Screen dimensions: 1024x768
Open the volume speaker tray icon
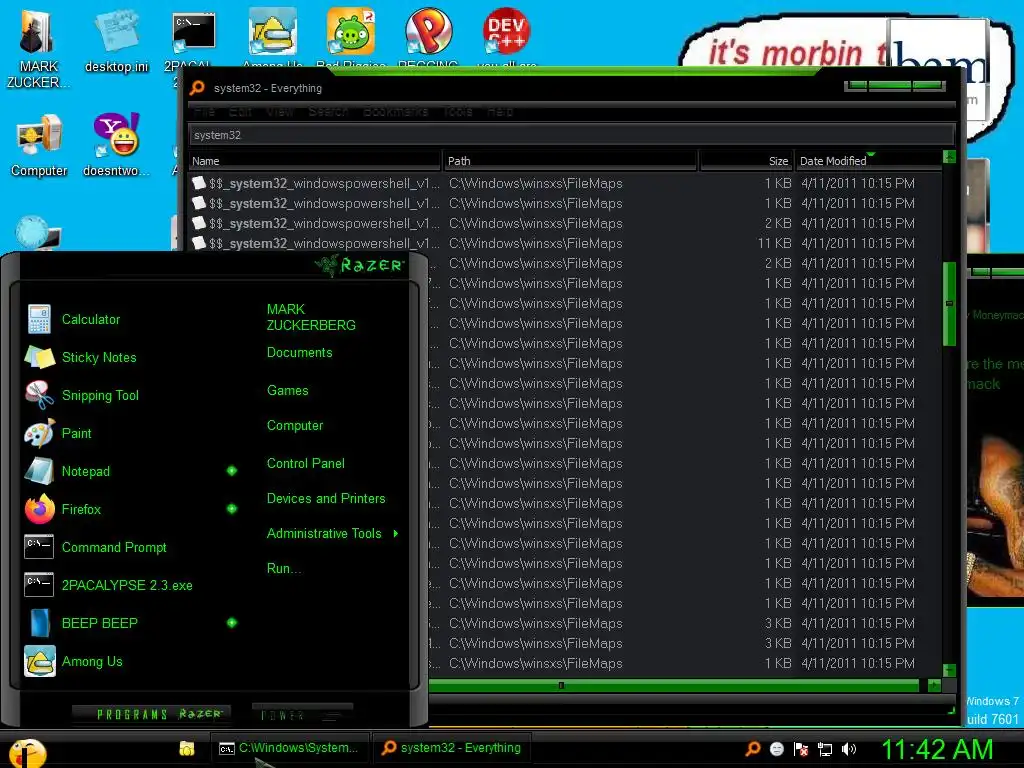pos(849,749)
